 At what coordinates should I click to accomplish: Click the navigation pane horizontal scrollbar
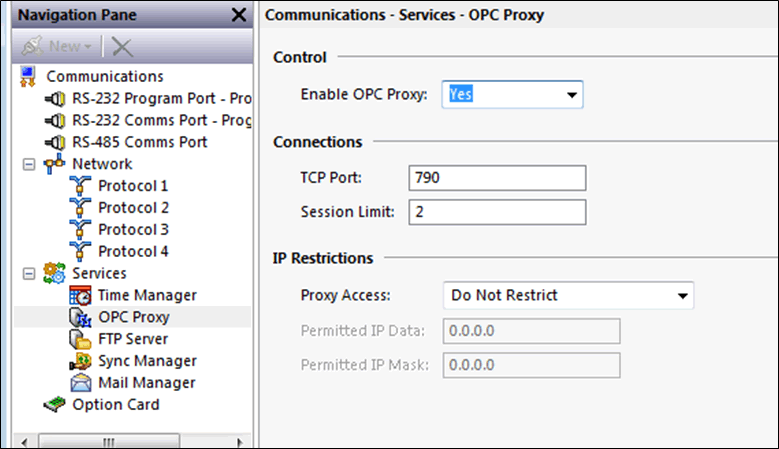point(132,442)
